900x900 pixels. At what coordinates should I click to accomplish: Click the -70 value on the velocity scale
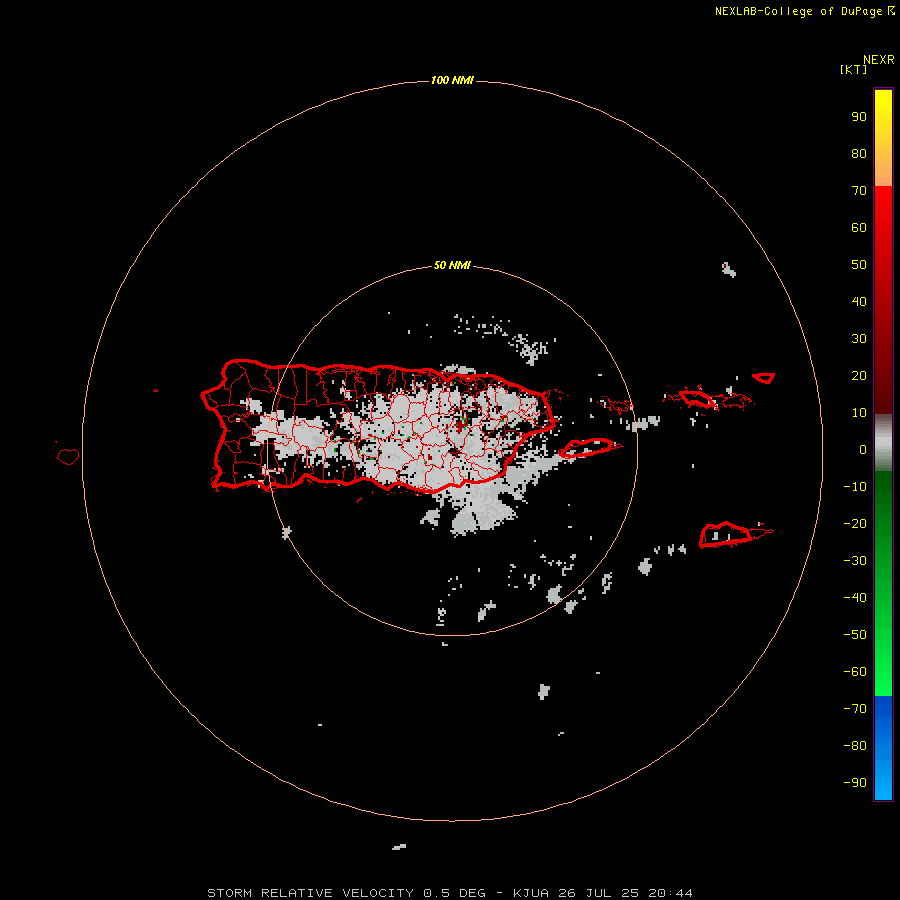click(855, 709)
